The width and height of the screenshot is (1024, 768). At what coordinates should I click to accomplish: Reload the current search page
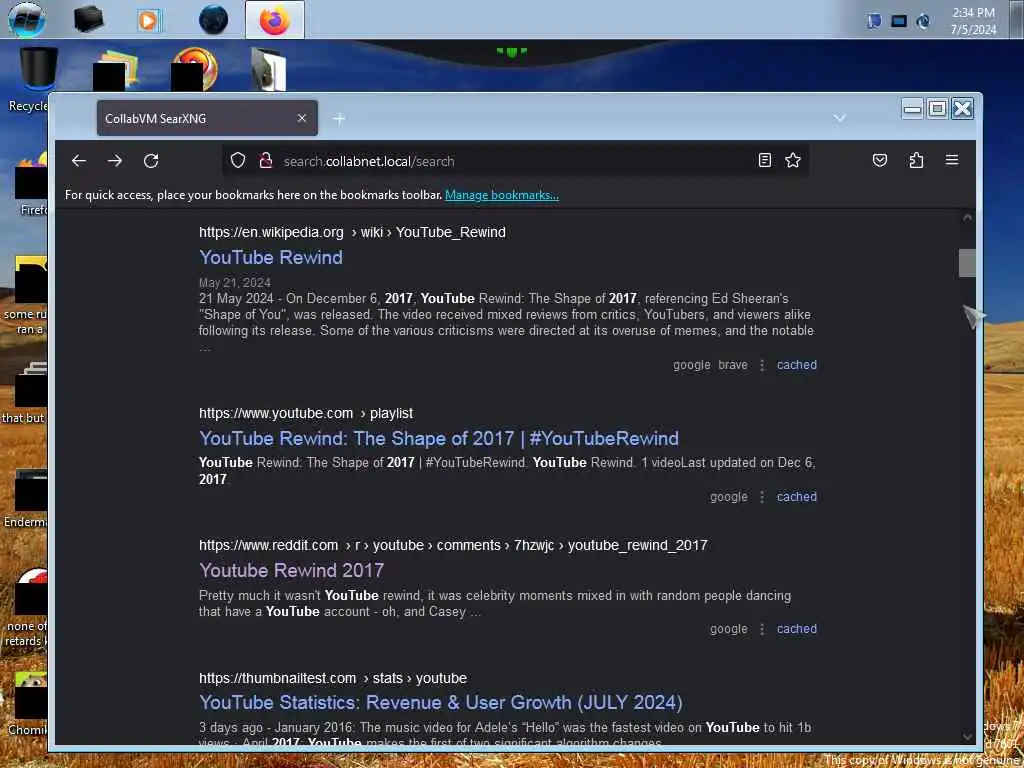pos(152,161)
